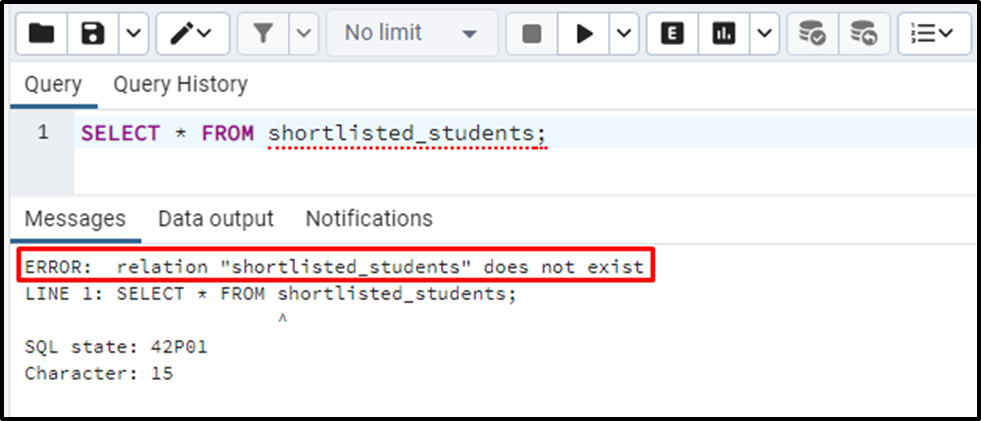The width and height of the screenshot is (981, 421).
Task: Rollback the transaction
Action: [x=865, y=33]
